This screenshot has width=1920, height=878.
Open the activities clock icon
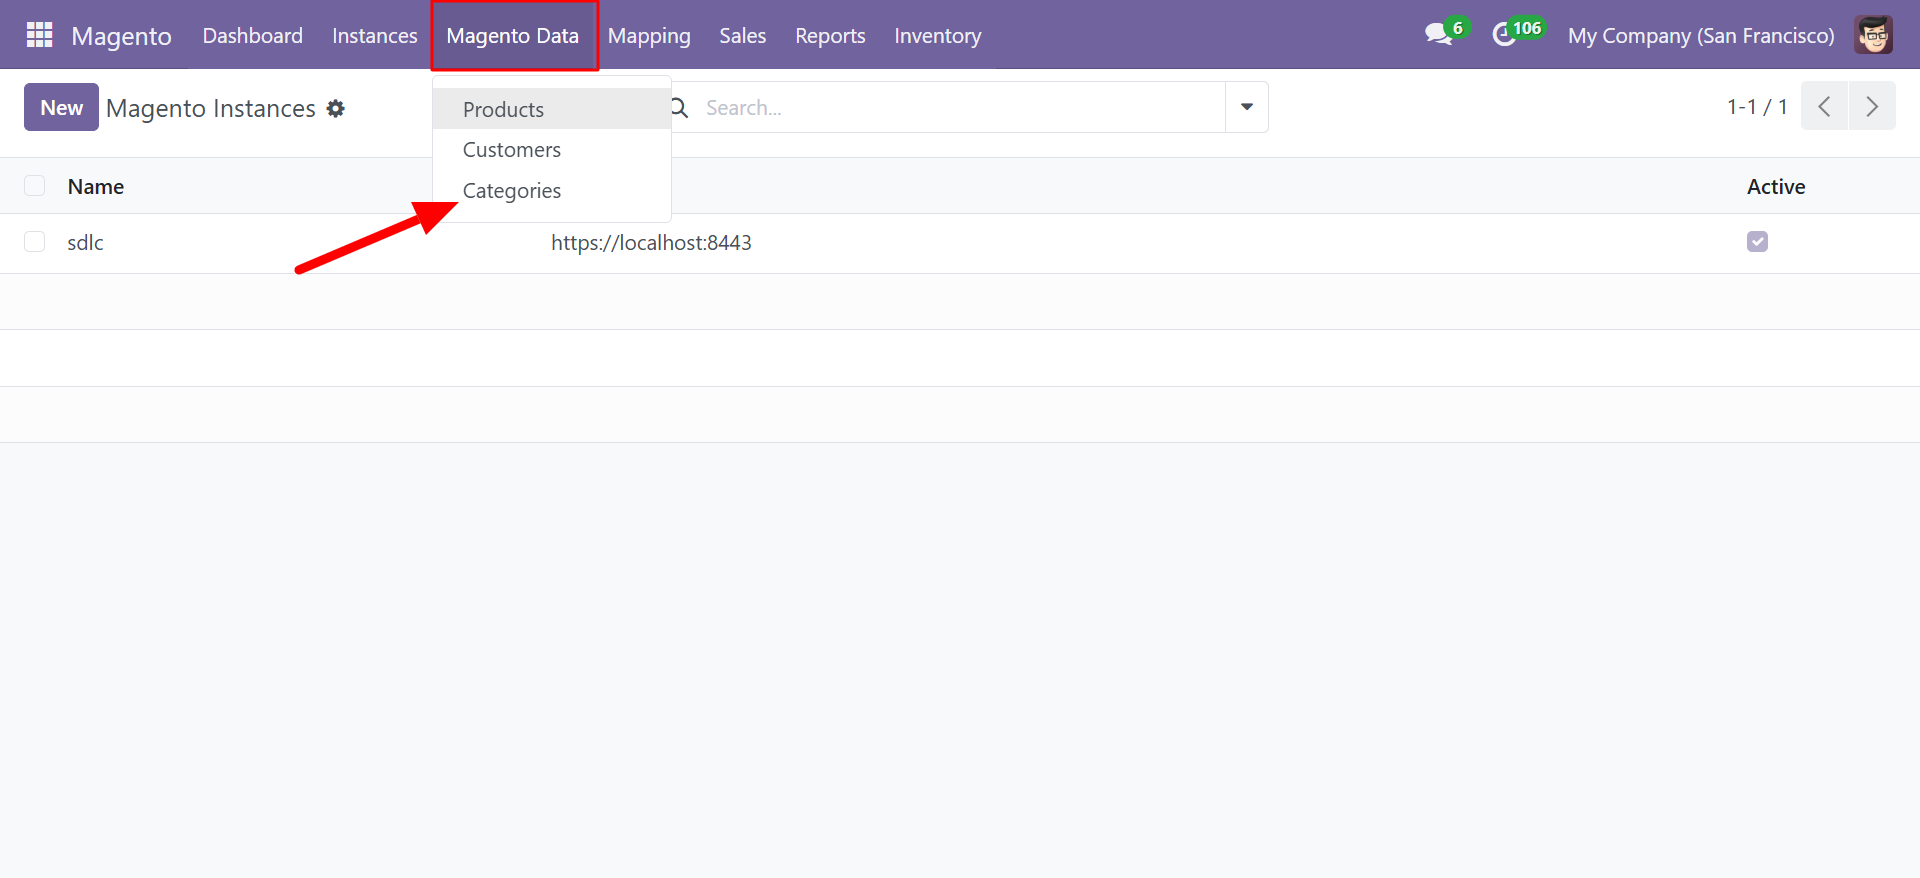[x=1504, y=35]
